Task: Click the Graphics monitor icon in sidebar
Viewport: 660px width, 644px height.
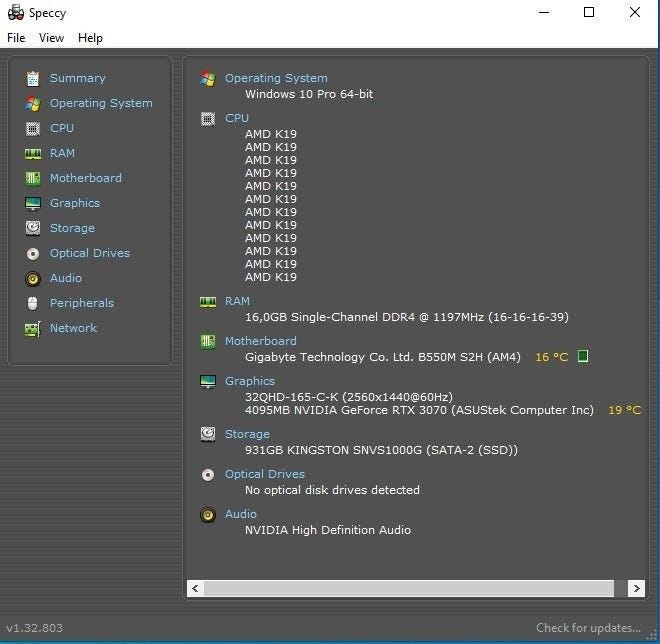Action: pyautogui.click(x=33, y=203)
